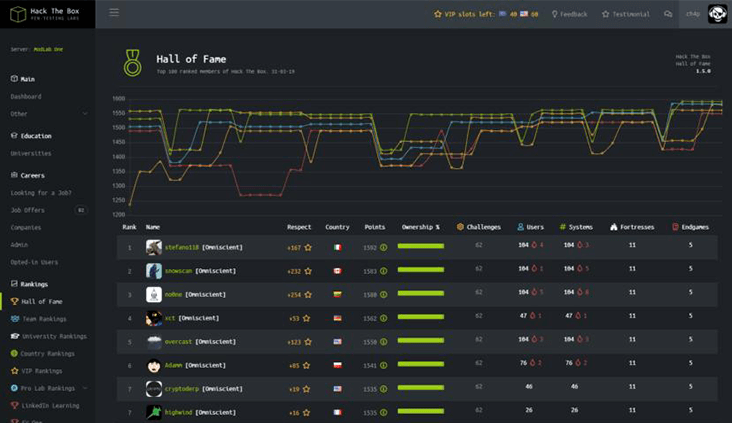This screenshot has width=732, height=423.
Task: Click the Rankings section icon
Action: pos(14,283)
